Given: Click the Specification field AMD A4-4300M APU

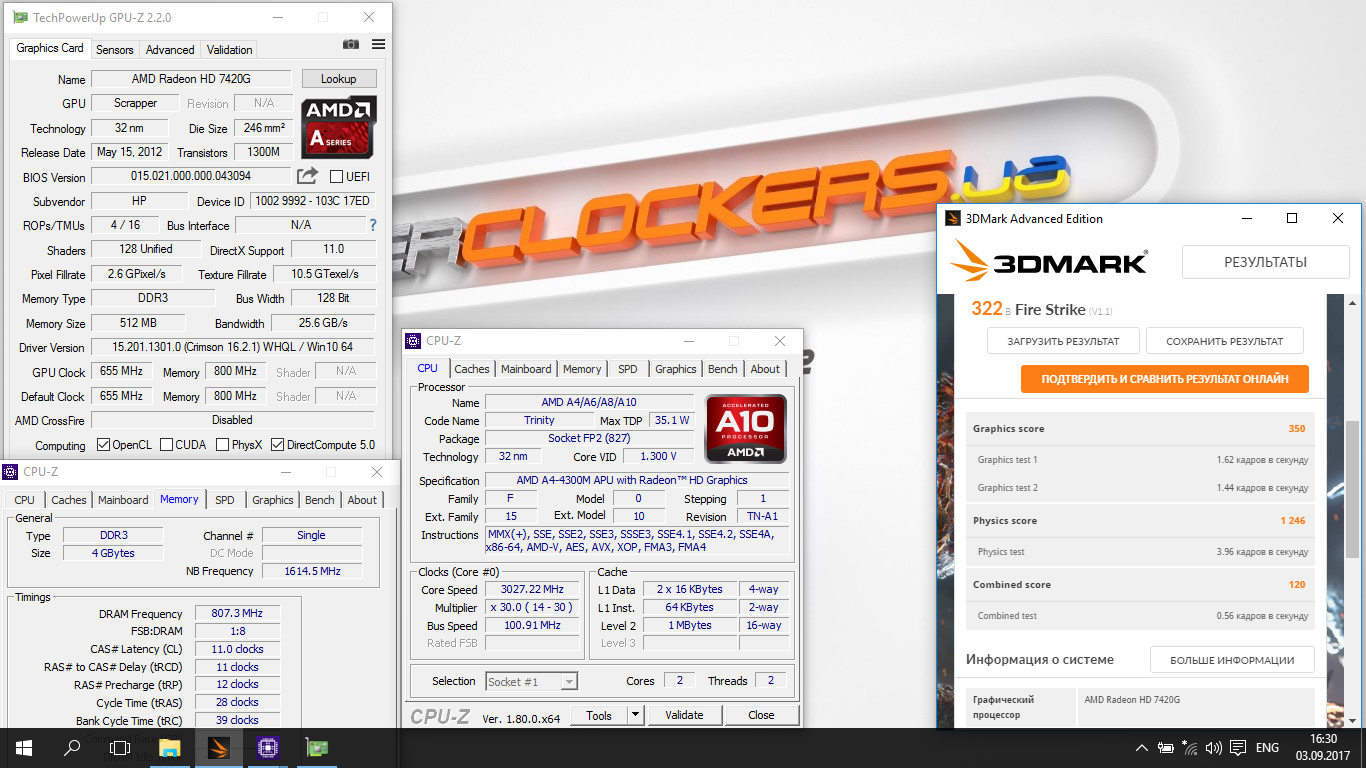Looking at the screenshot, I should click(636, 481).
